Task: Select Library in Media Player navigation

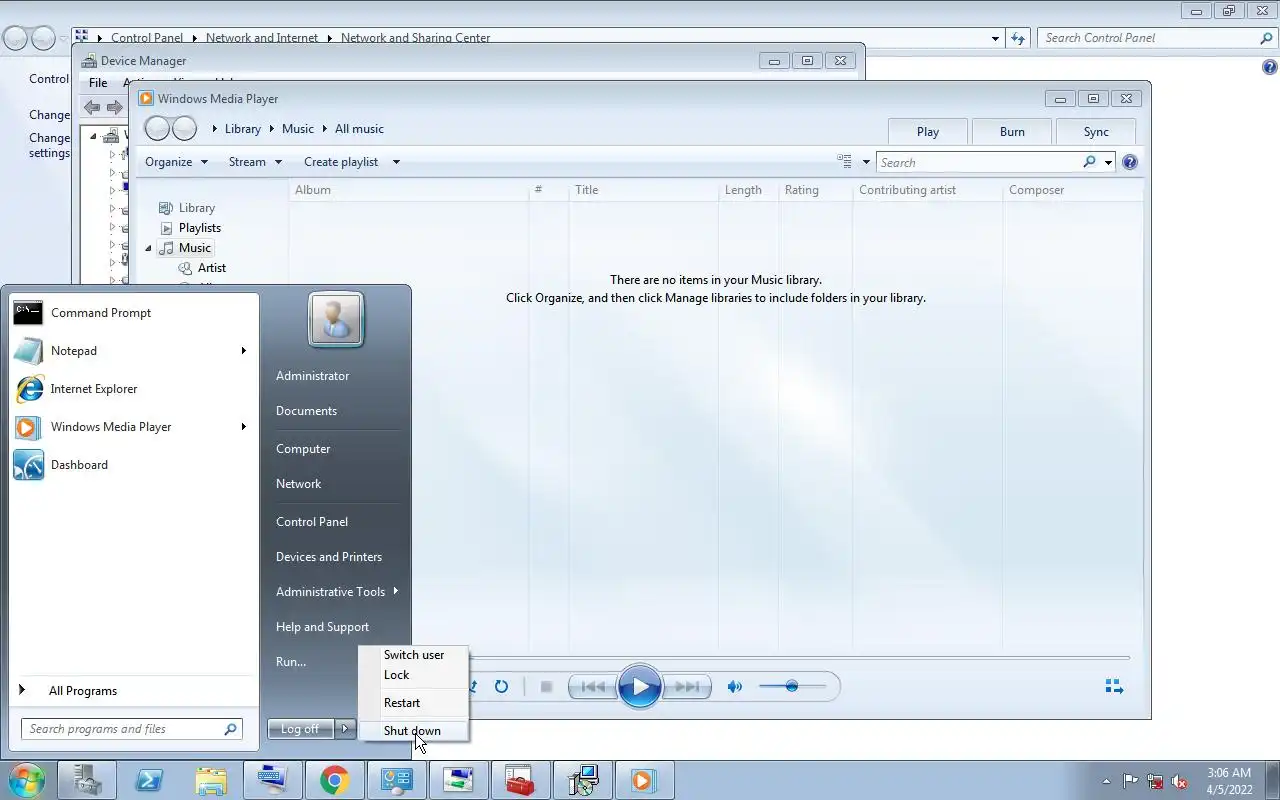Action: click(x=197, y=208)
